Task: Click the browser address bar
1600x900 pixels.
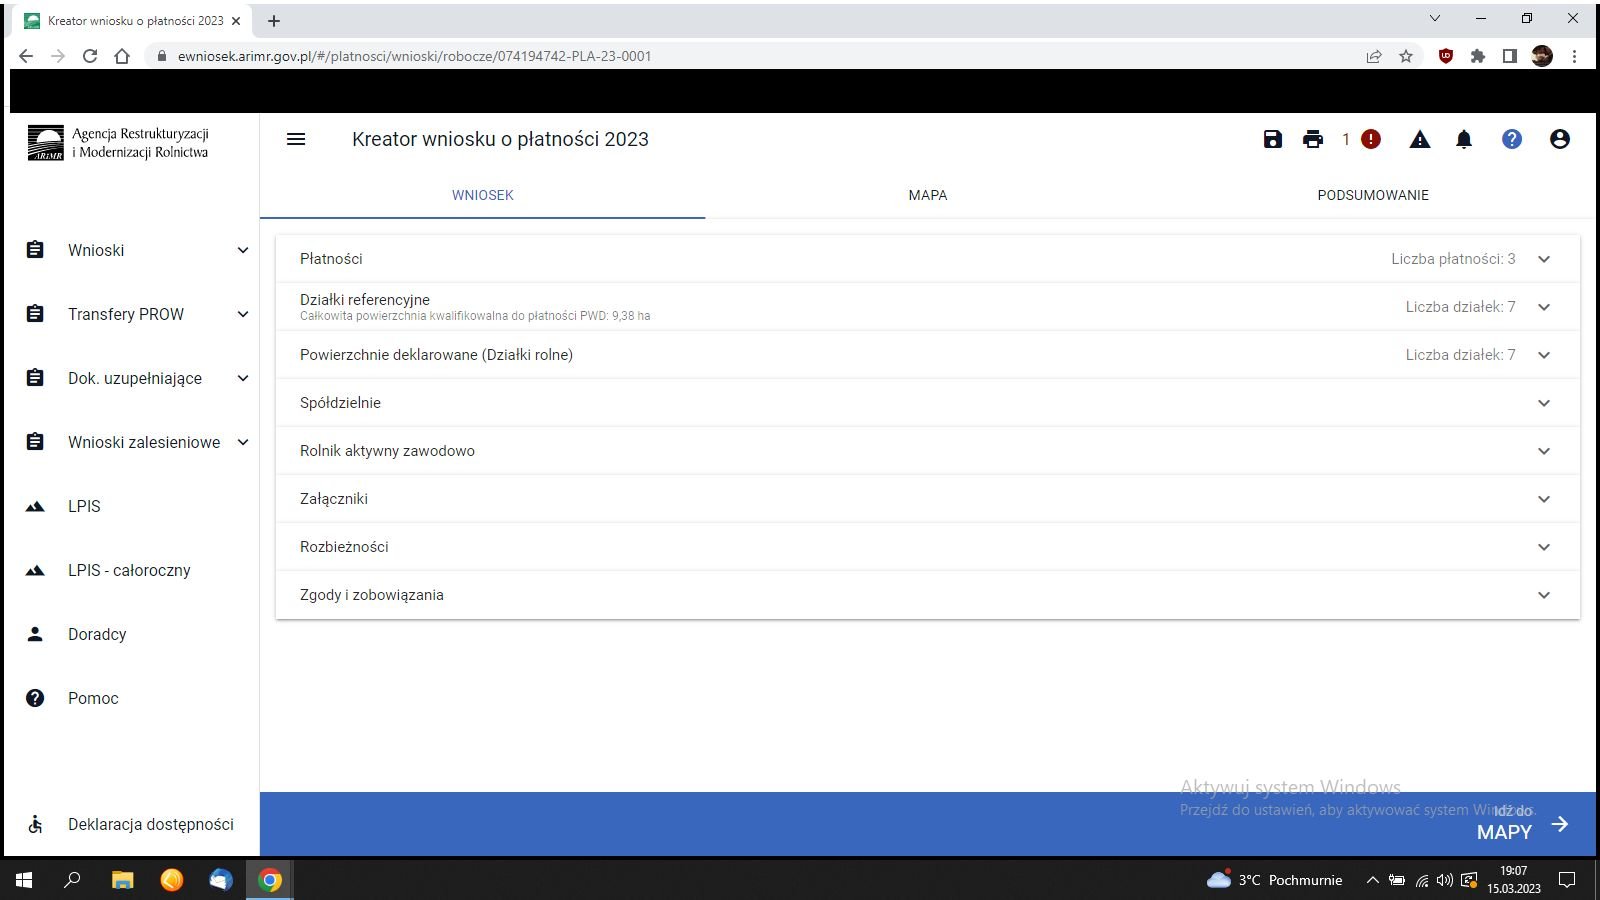Action: click(x=700, y=56)
